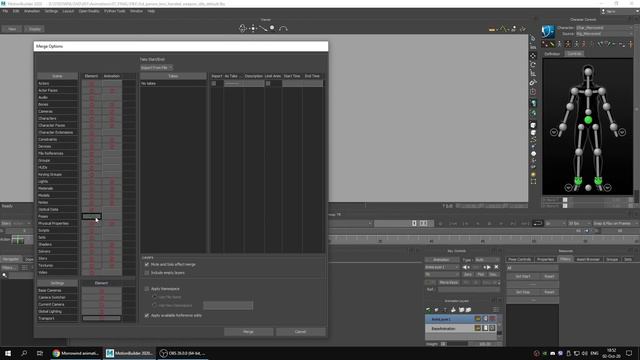Click the white circle icon in Viewer toolbar
This screenshot has width=640, height=360.
(272, 28)
